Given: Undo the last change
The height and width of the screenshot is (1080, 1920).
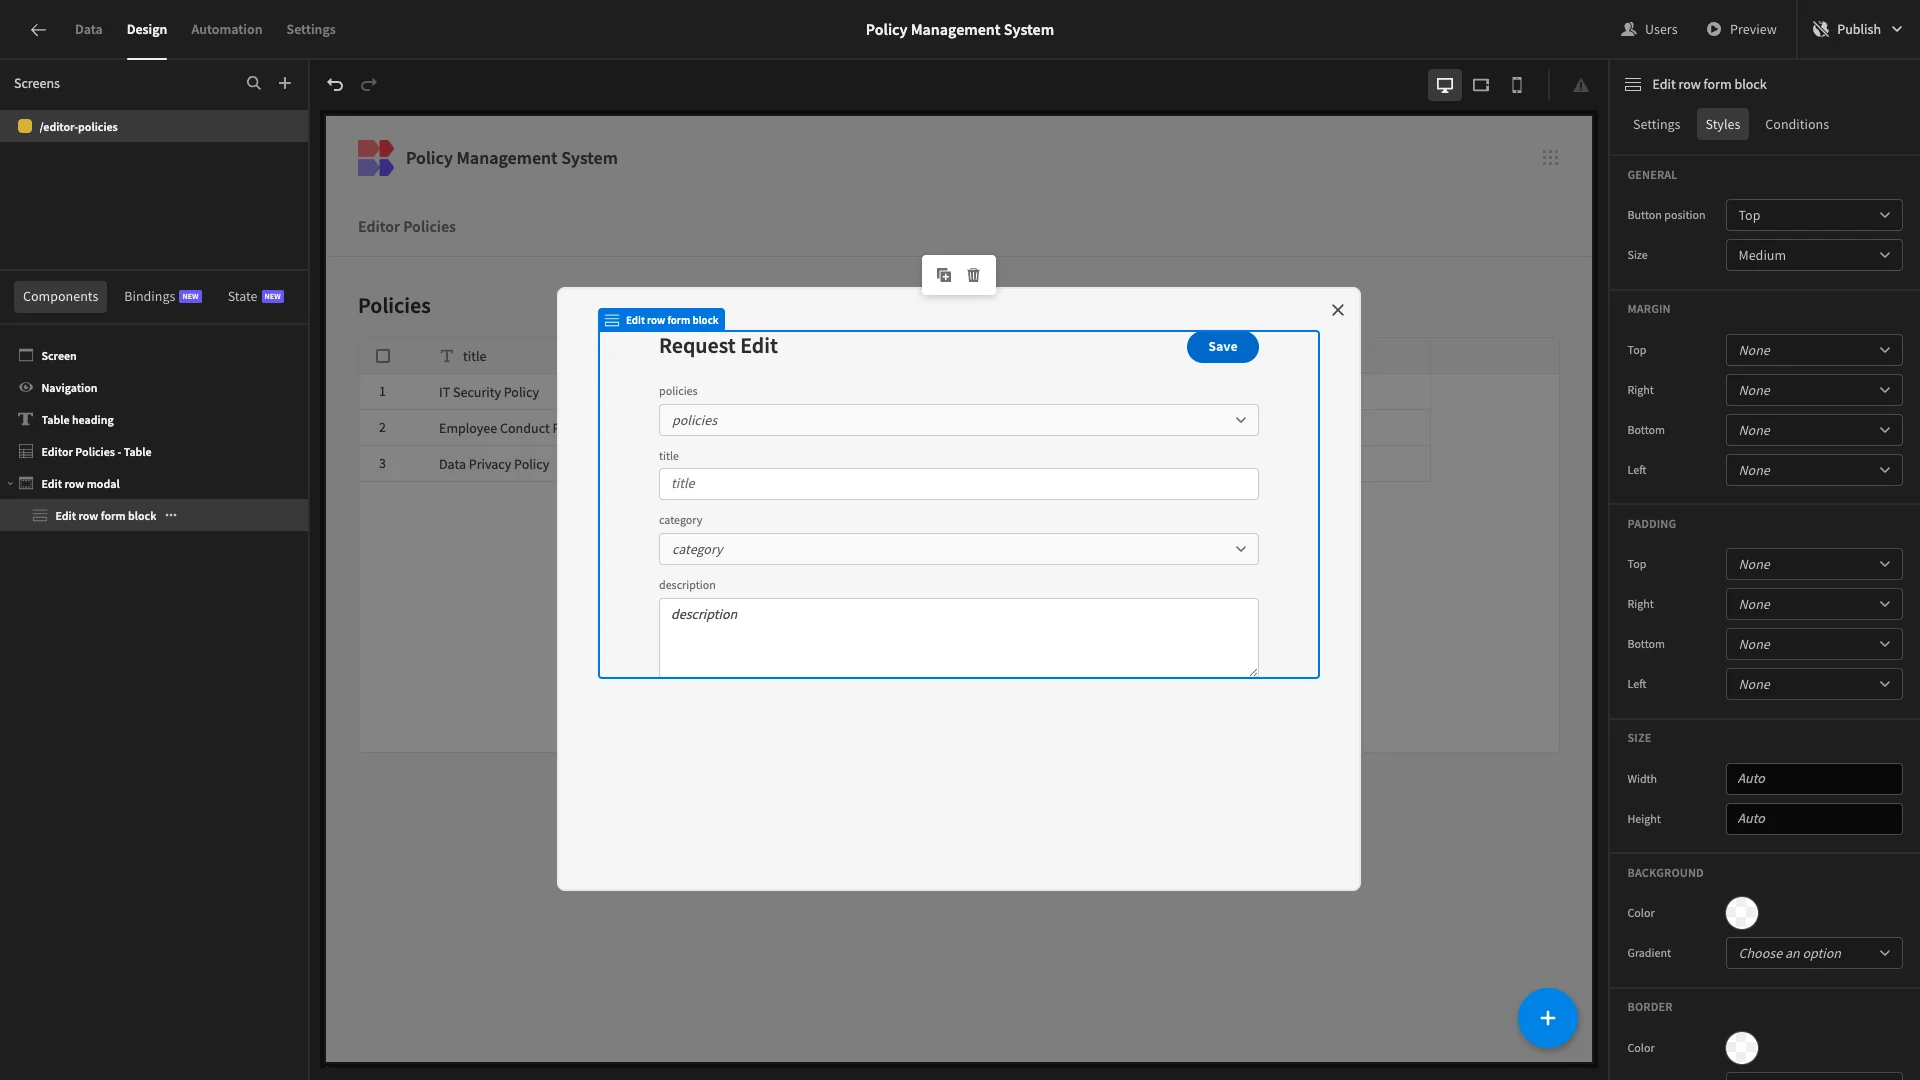Looking at the screenshot, I should coord(335,85).
